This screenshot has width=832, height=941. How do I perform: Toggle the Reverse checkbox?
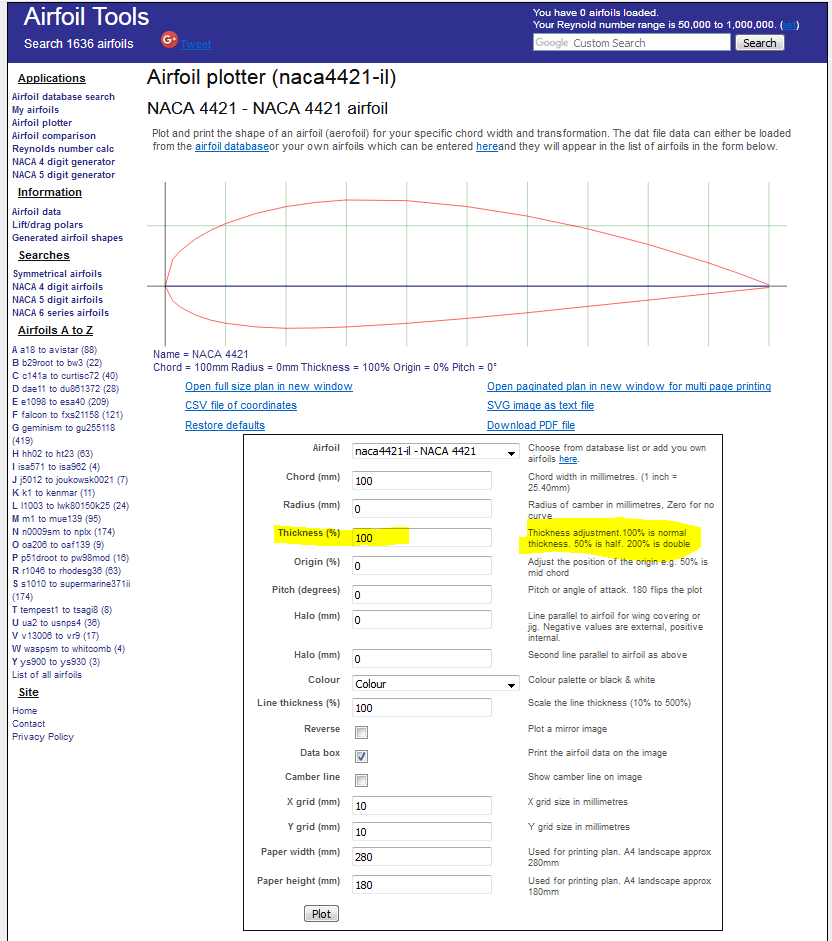(x=361, y=732)
